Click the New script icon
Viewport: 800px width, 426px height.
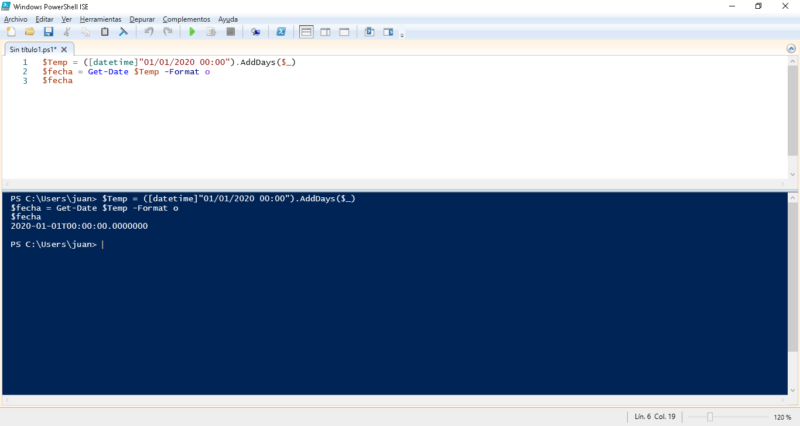coord(11,32)
